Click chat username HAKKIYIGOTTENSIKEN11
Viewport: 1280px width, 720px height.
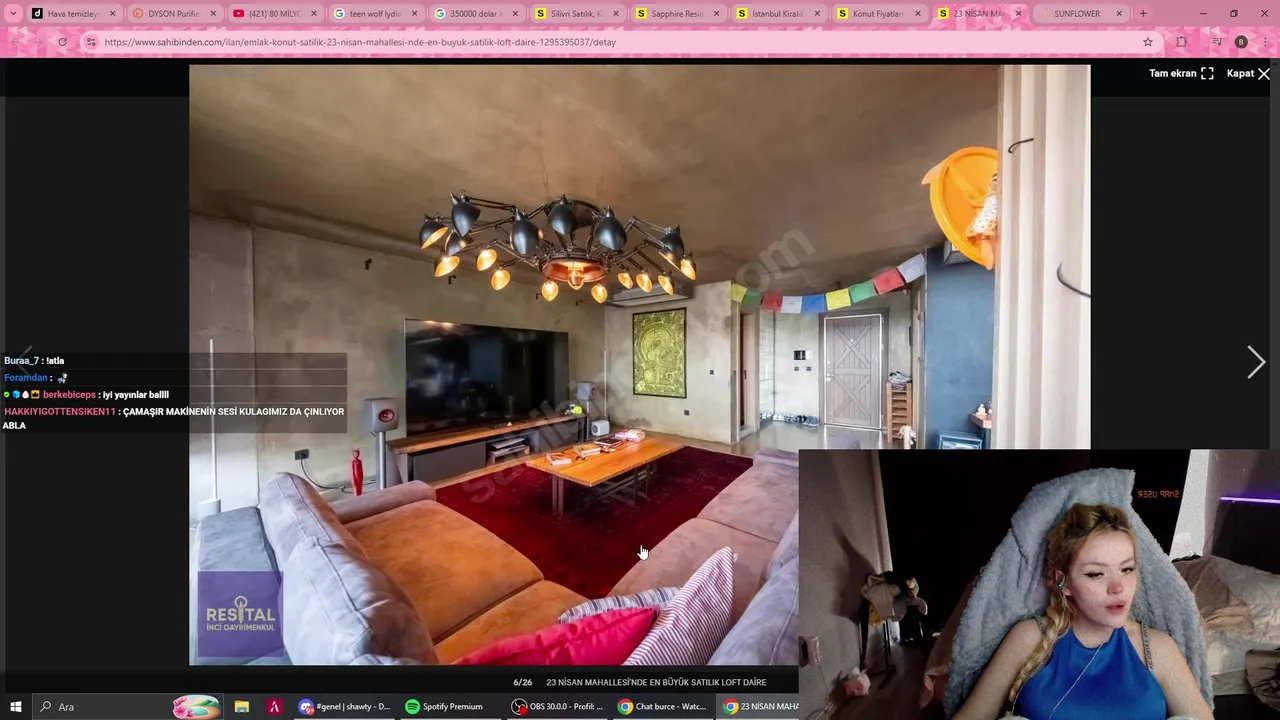coord(60,411)
